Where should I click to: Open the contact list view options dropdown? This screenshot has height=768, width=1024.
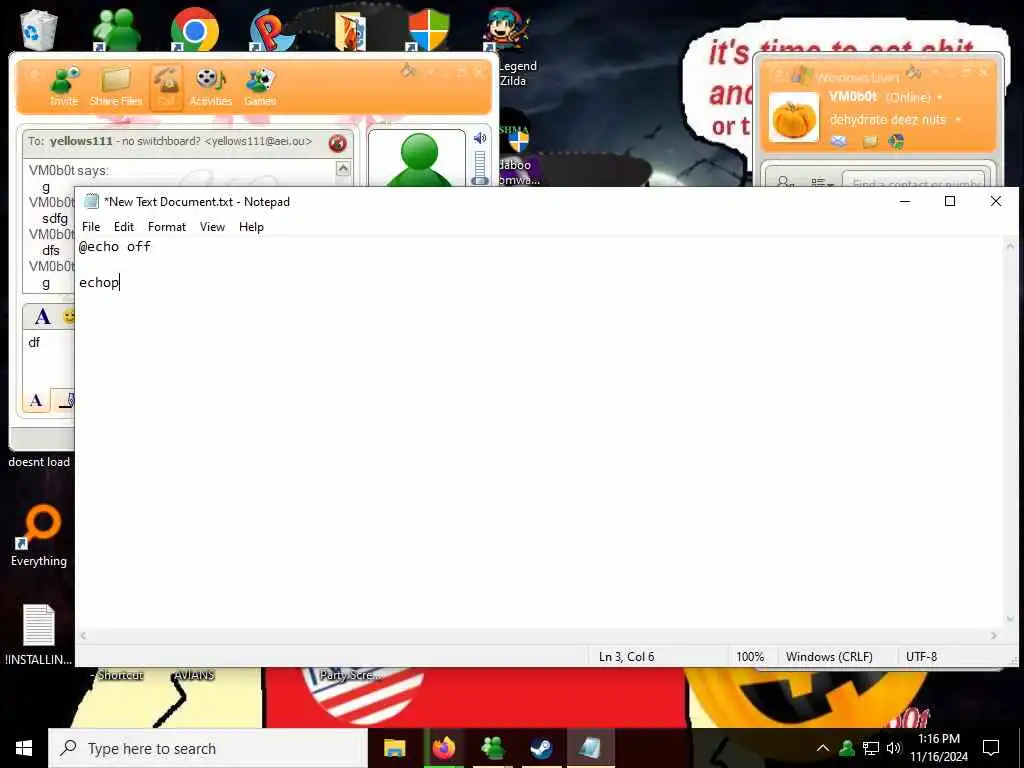pyautogui.click(x=822, y=182)
